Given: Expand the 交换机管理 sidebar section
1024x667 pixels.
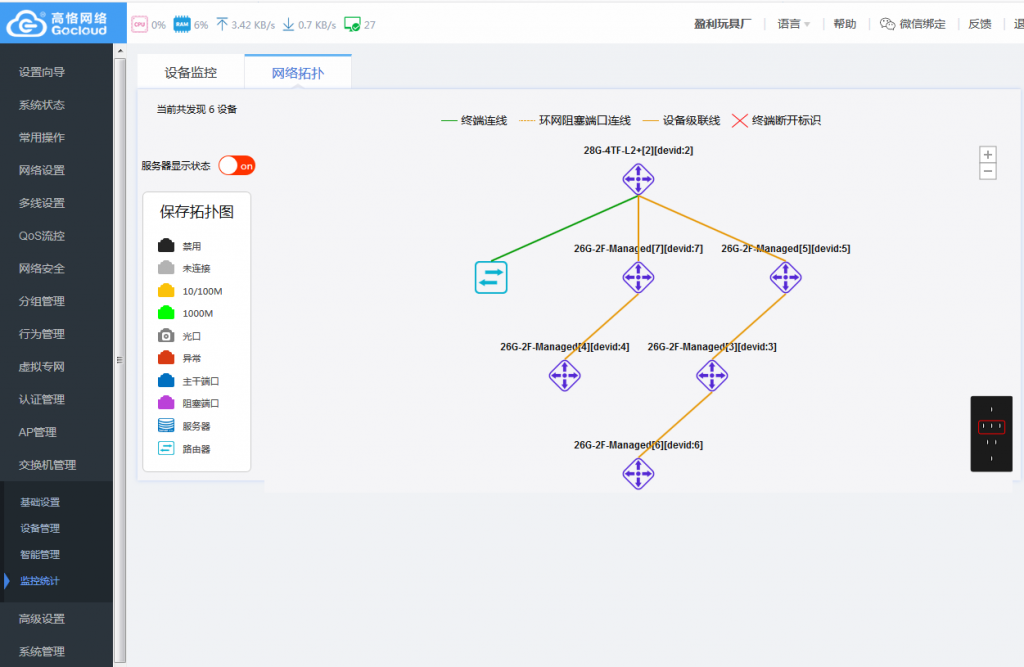Looking at the screenshot, I should (x=47, y=465).
